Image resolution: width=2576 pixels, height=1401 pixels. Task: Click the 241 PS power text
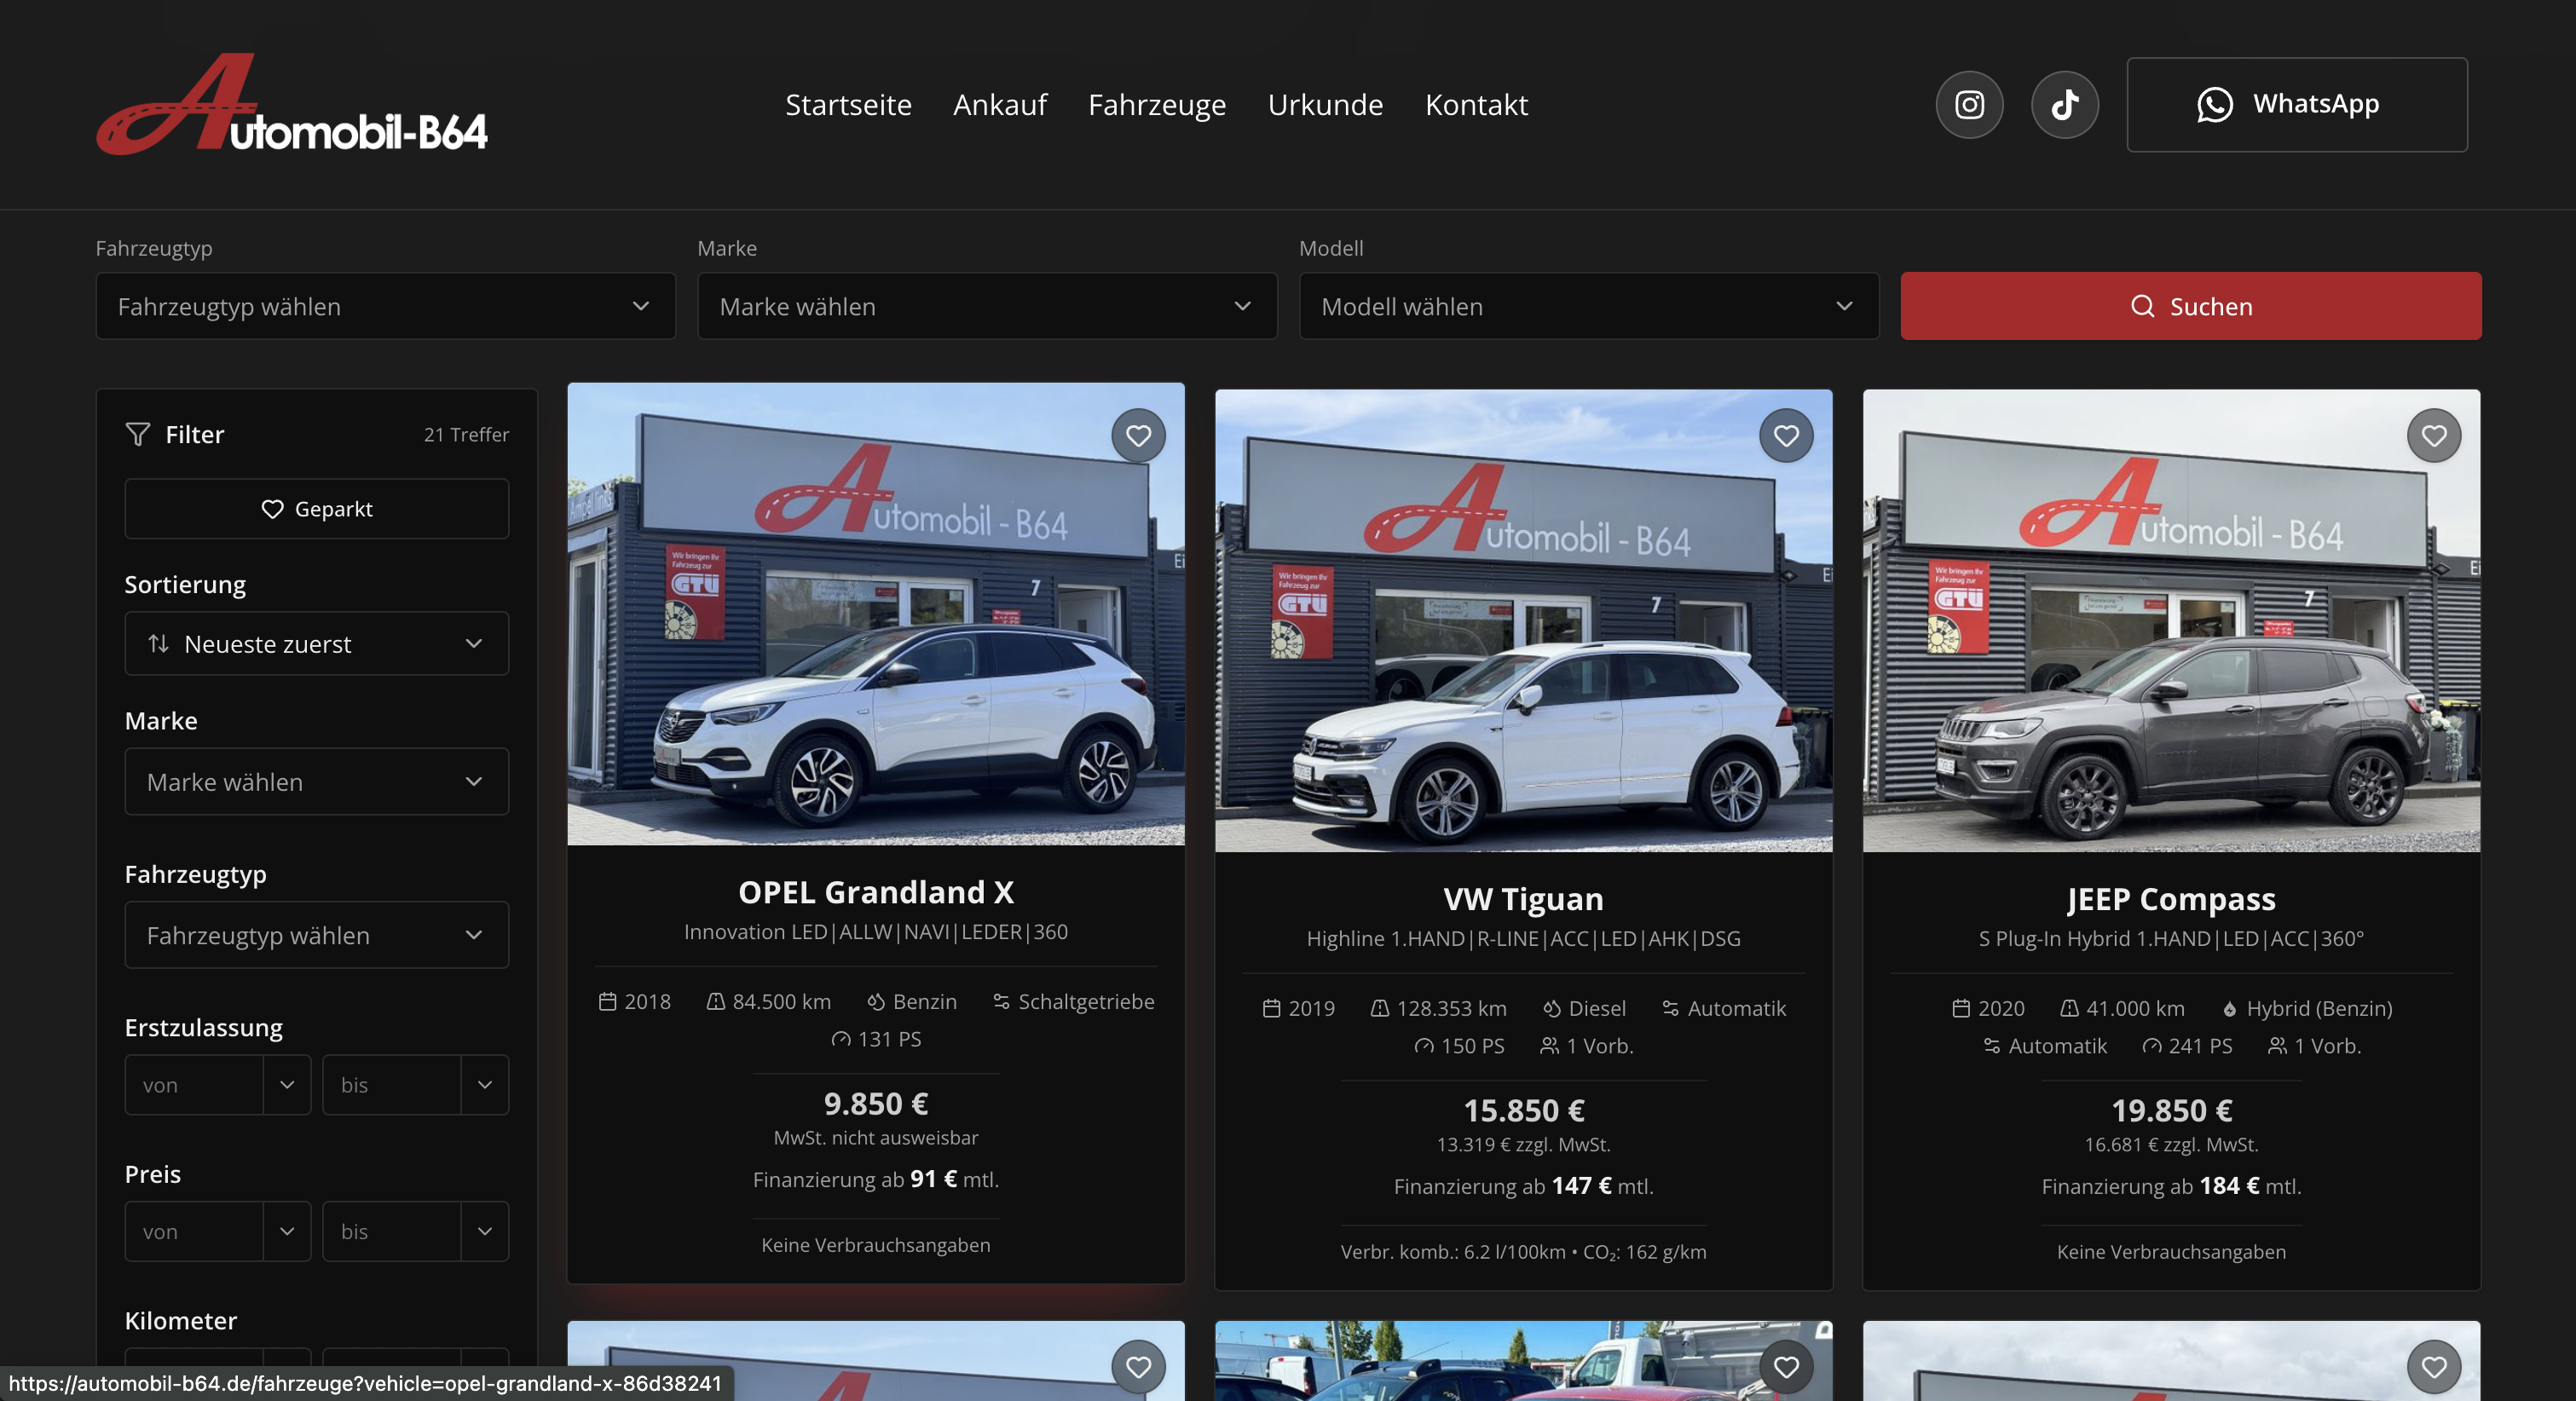pyautogui.click(x=2200, y=1046)
